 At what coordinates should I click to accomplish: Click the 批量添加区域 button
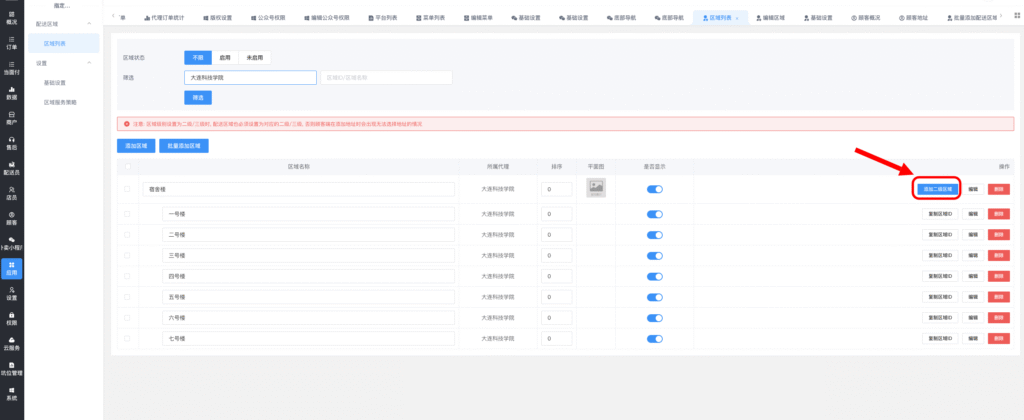pyautogui.click(x=182, y=145)
